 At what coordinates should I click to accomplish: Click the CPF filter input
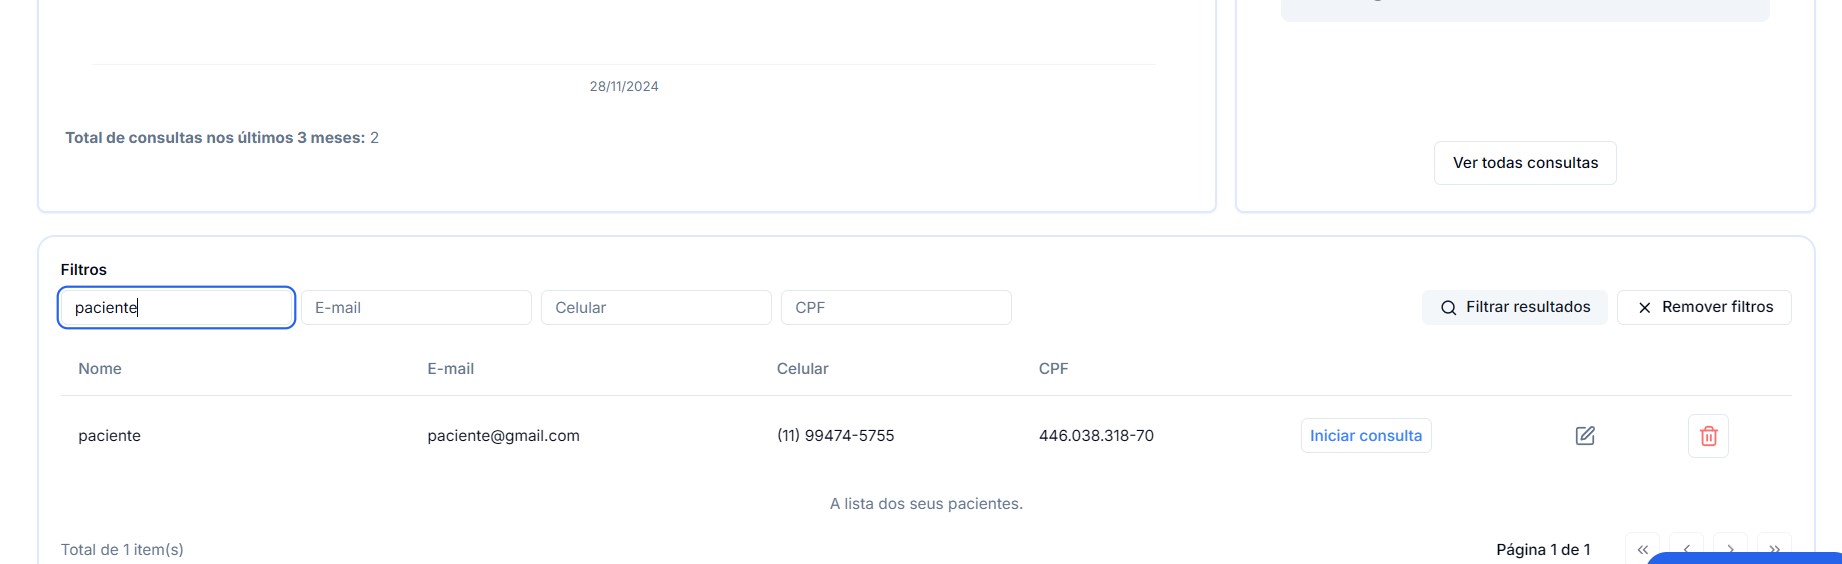pos(896,308)
